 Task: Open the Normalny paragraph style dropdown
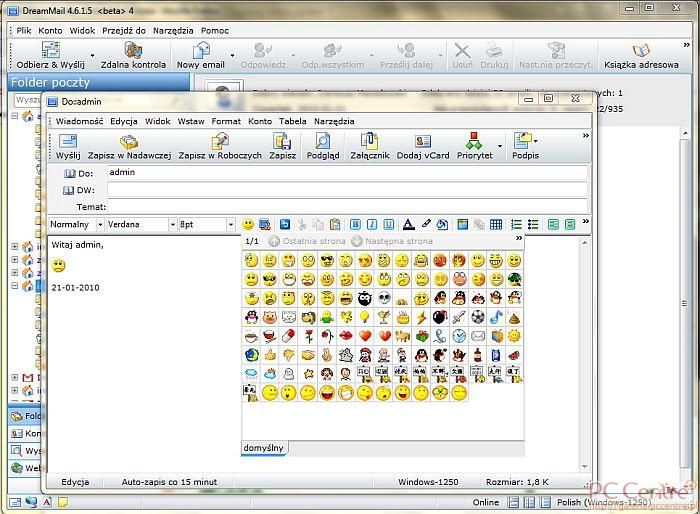tap(100, 225)
